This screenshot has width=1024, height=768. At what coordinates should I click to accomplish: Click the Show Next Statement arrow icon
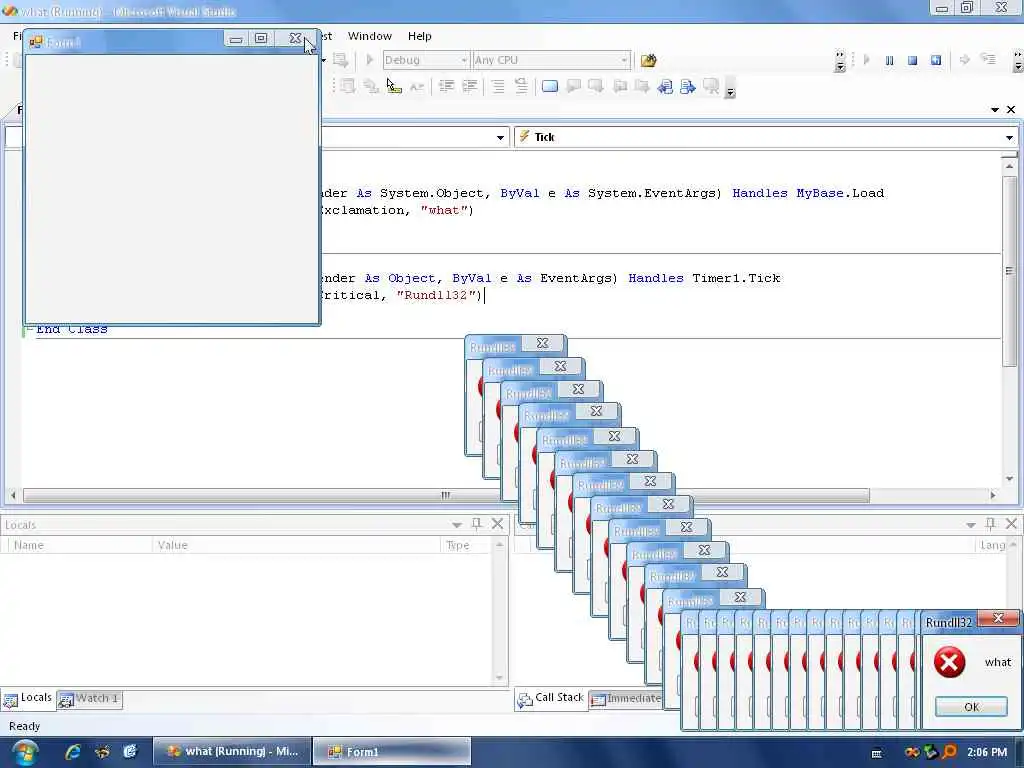pyautogui.click(x=965, y=60)
